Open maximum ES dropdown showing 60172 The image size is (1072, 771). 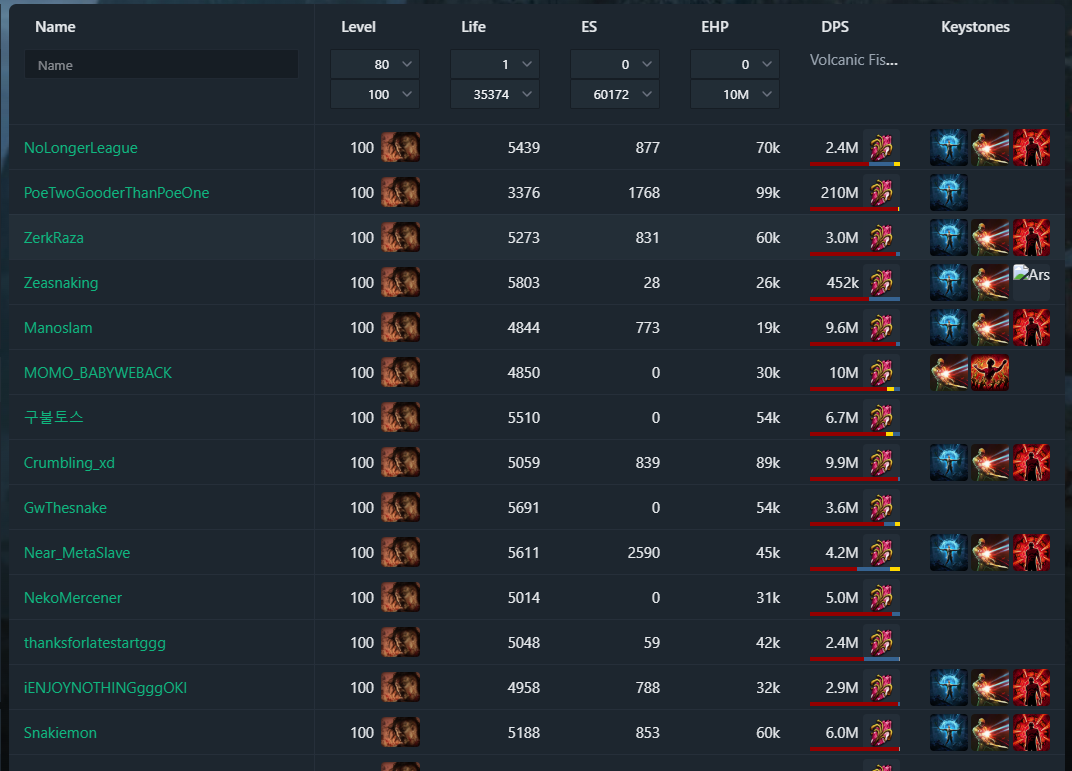pyautogui.click(x=615, y=94)
